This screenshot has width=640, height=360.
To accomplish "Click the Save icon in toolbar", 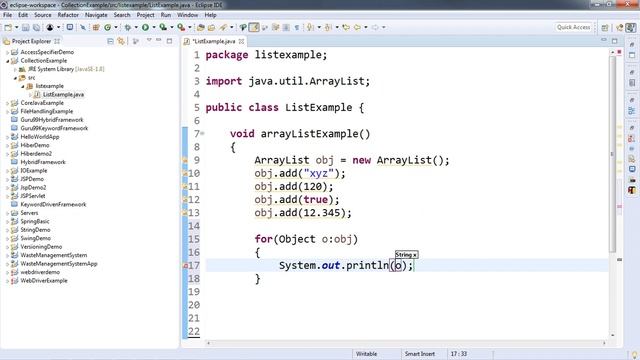I will coord(25,27).
